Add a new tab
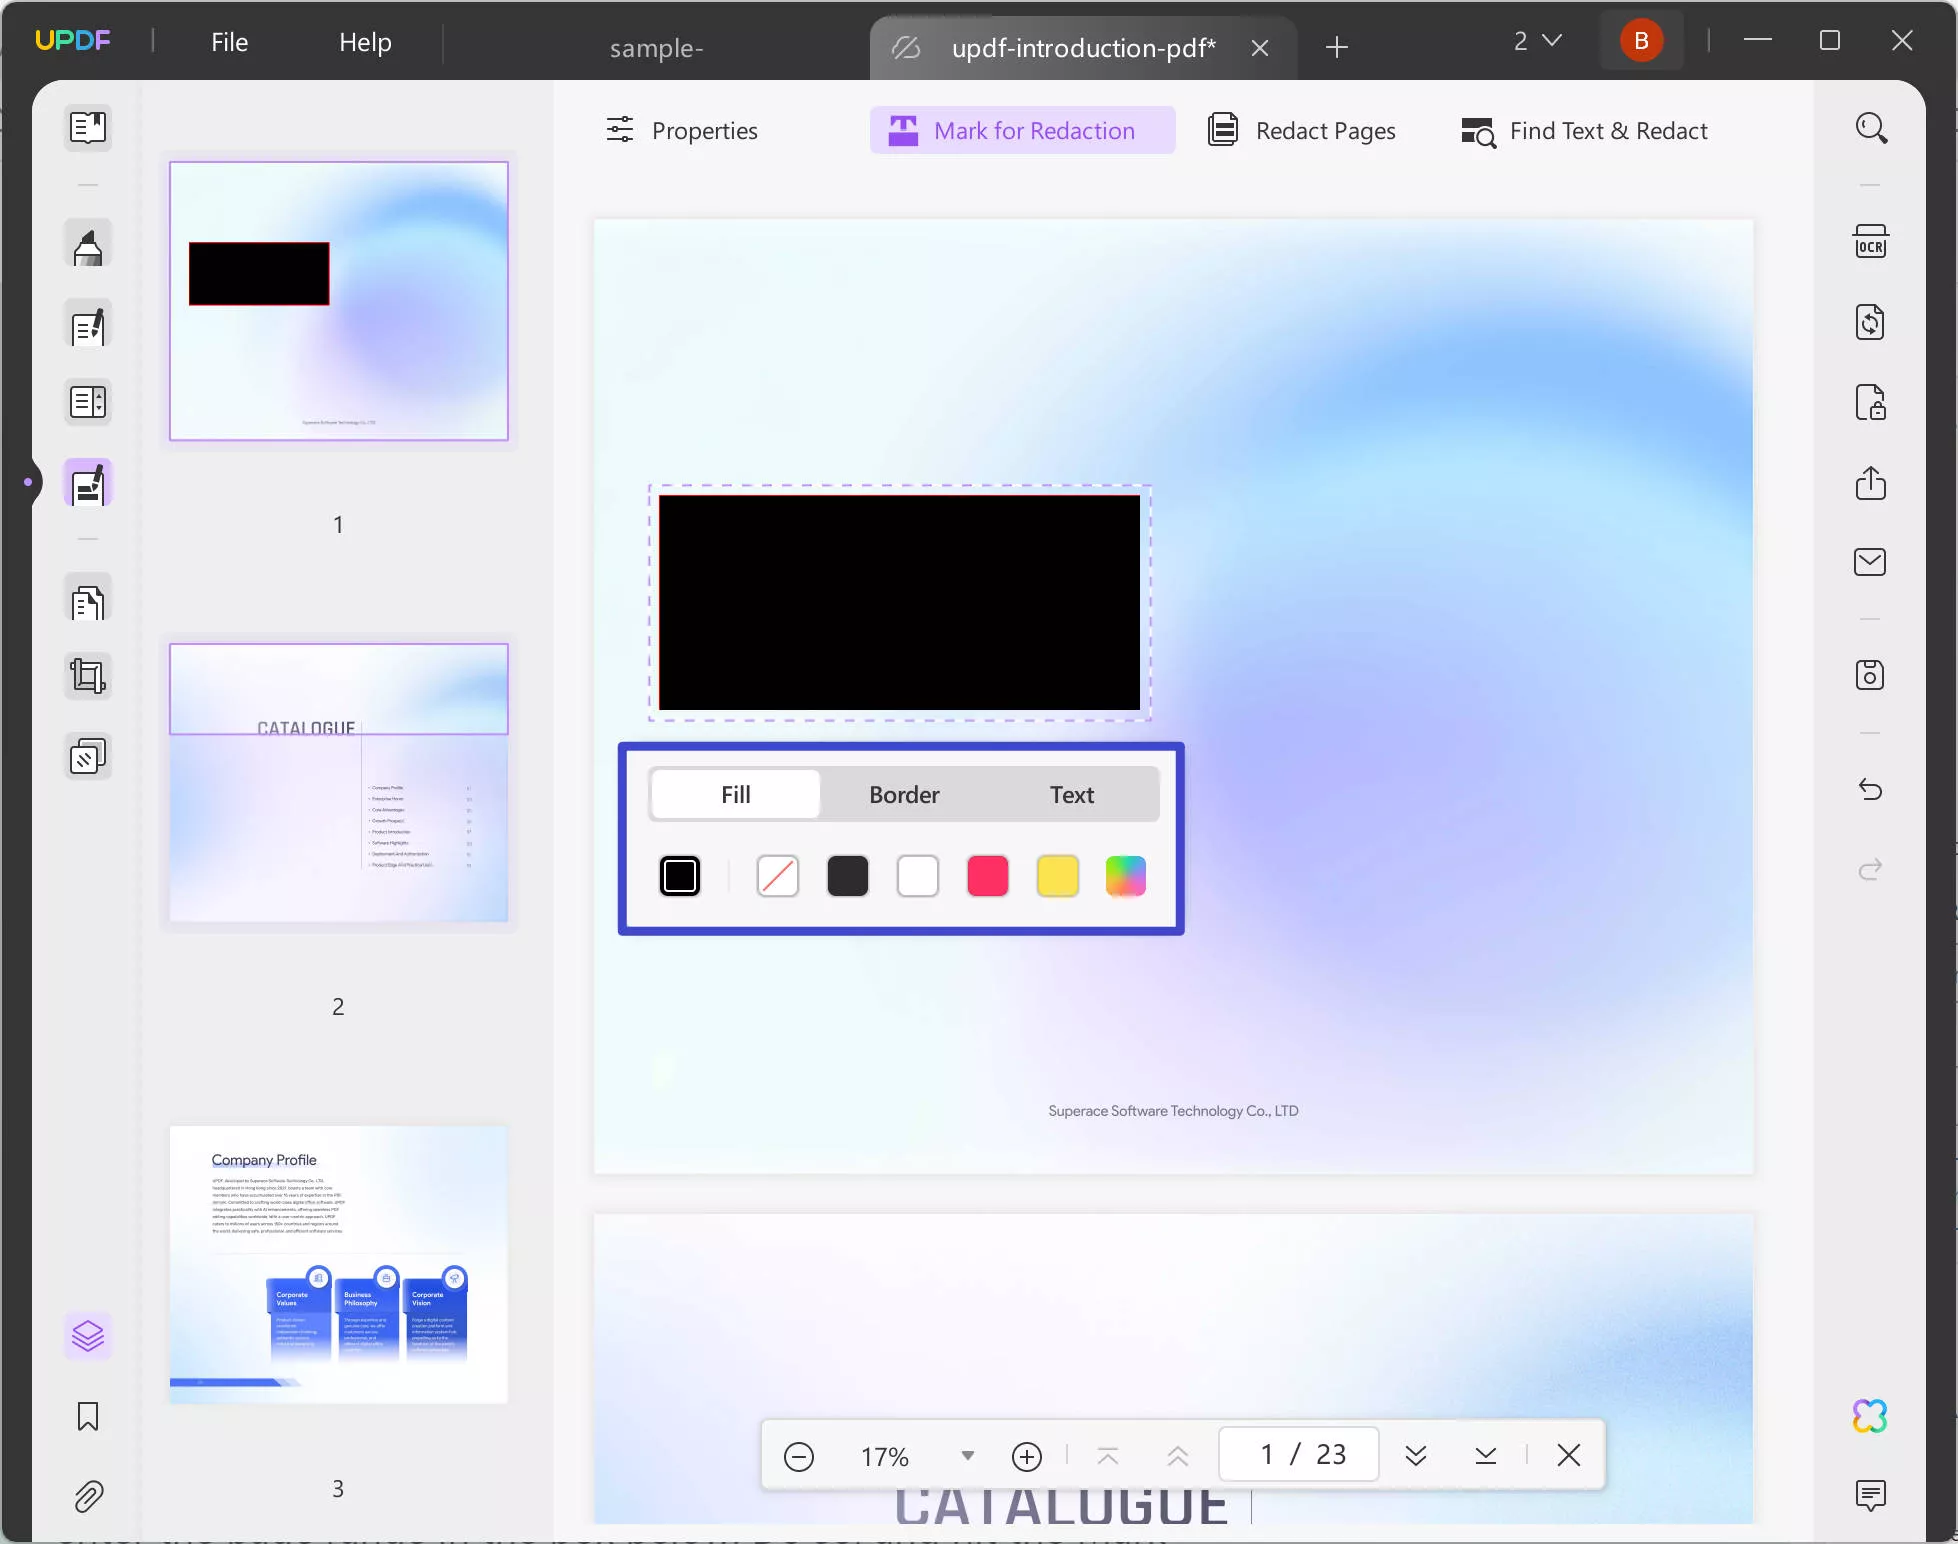The height and width of the screenshot is (1544, 1958). [x=1337, y=47]
